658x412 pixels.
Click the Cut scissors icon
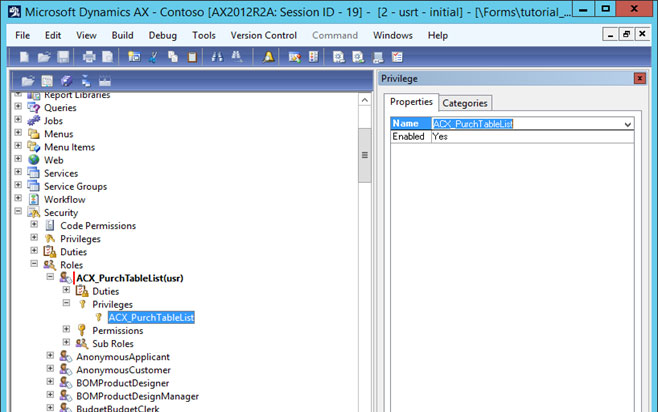(155, 57)
